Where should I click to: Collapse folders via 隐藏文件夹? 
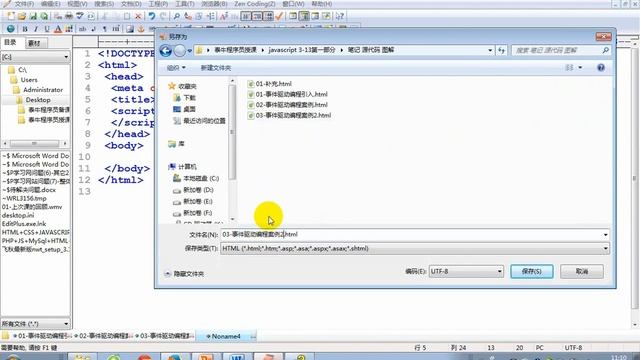click(x=184, y=274)
